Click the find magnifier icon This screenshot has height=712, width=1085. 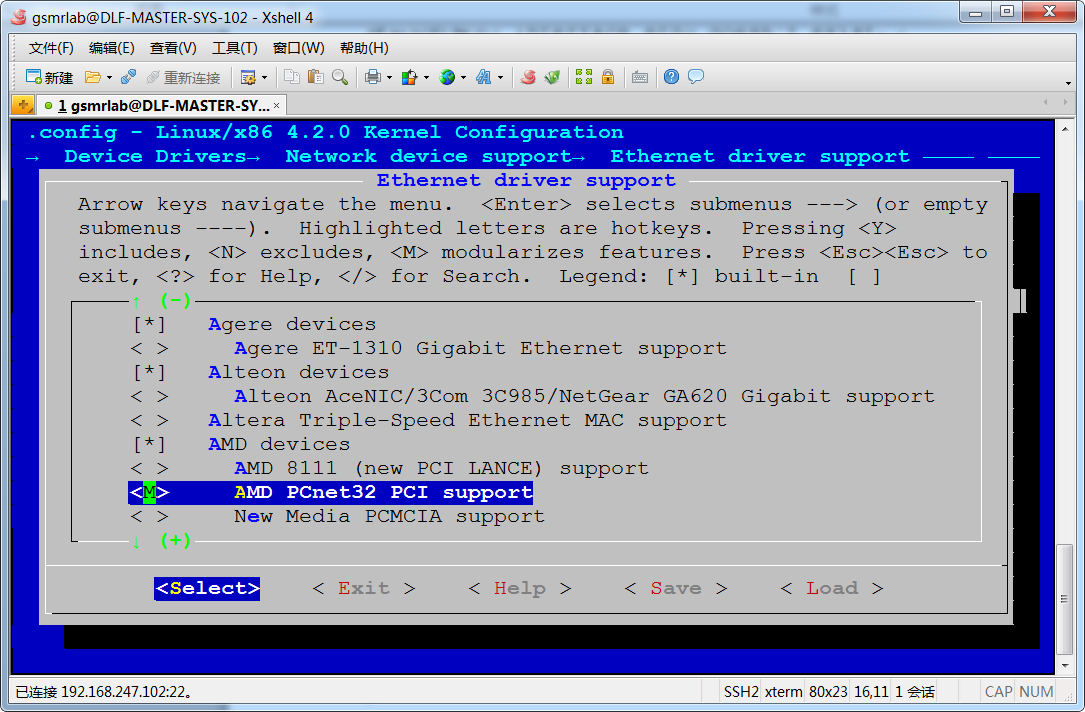(x=340, y=77)
